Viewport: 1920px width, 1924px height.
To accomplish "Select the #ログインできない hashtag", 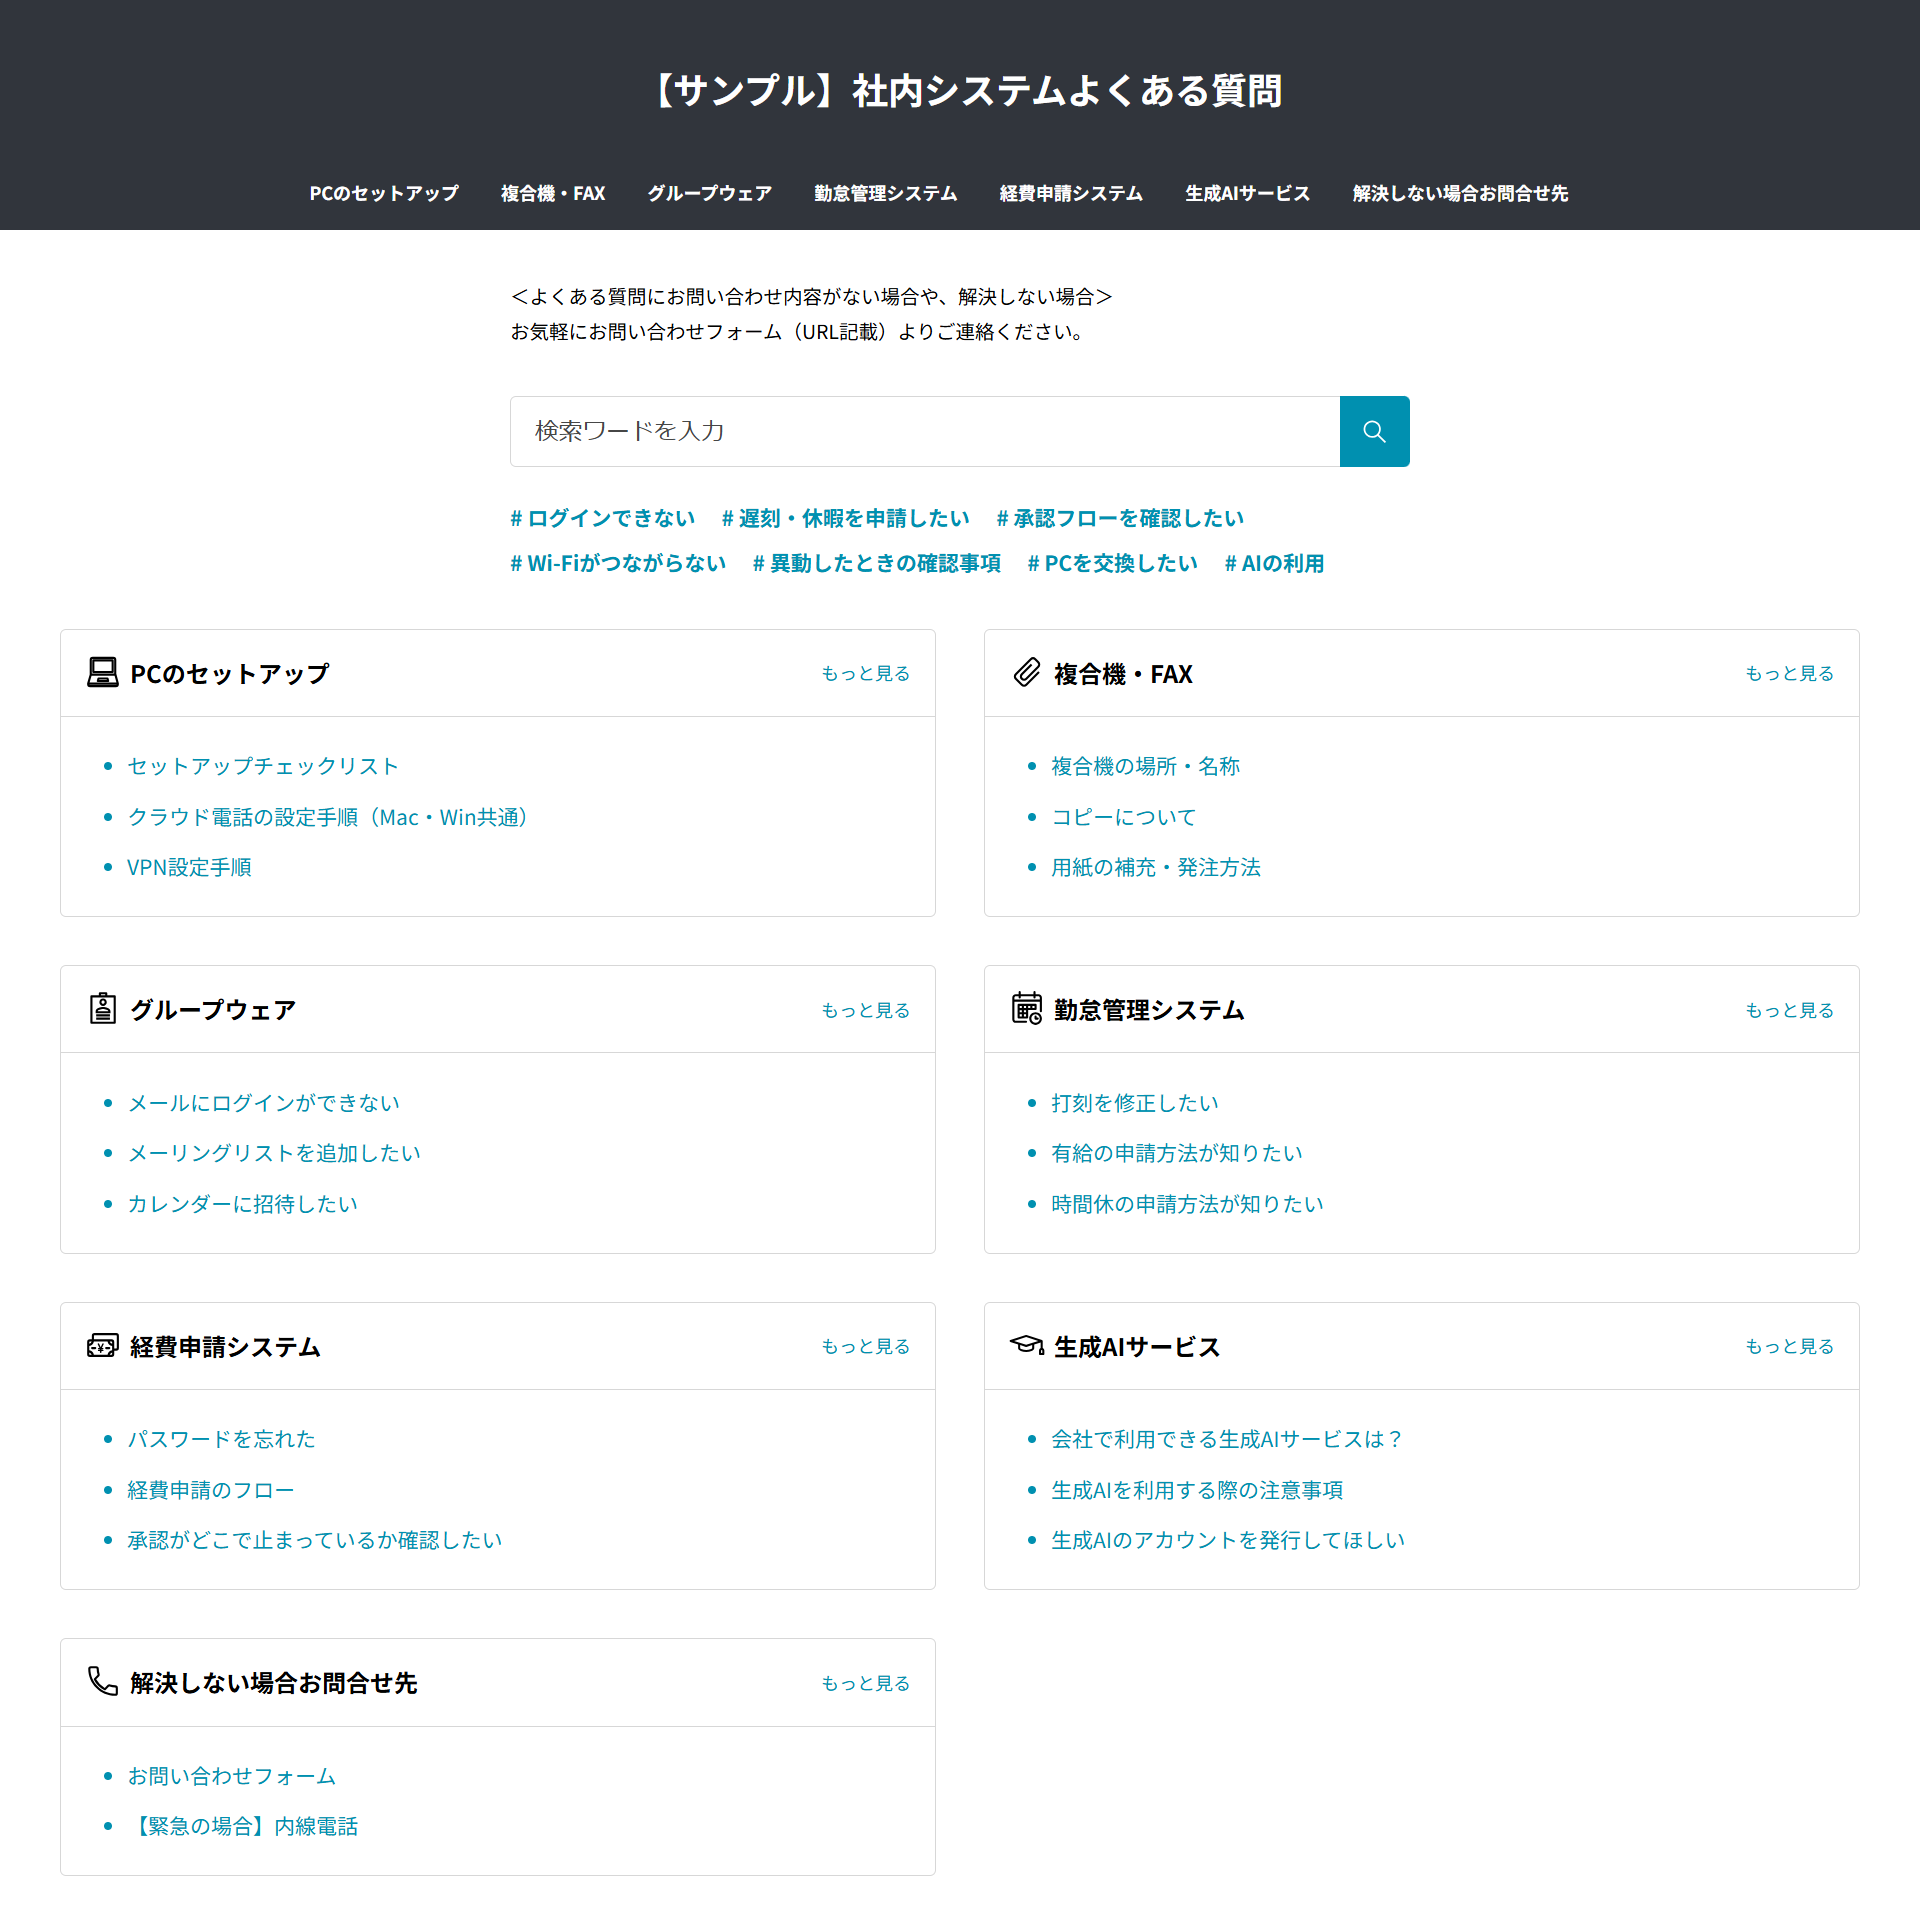I will [602, 518].
